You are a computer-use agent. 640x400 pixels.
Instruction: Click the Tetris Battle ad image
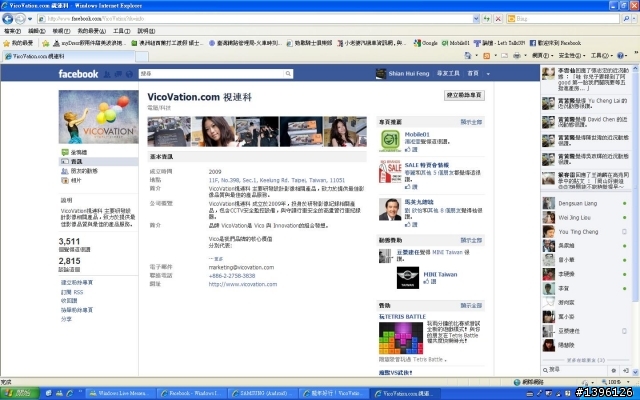pyautogui.click(x=400, y=338)
